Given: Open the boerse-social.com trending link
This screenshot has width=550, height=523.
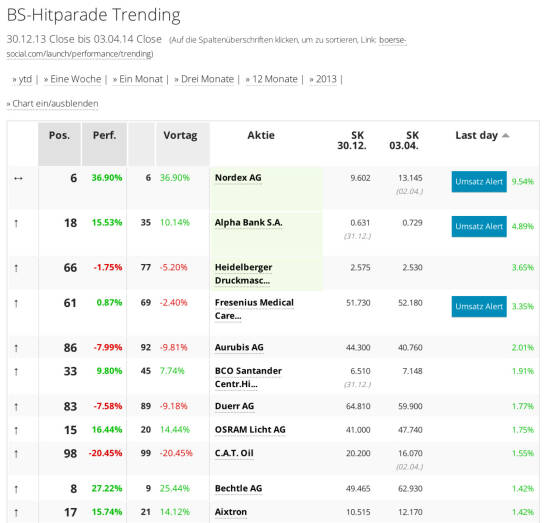Looking at the screenshot, I should (x=206, y=47).
